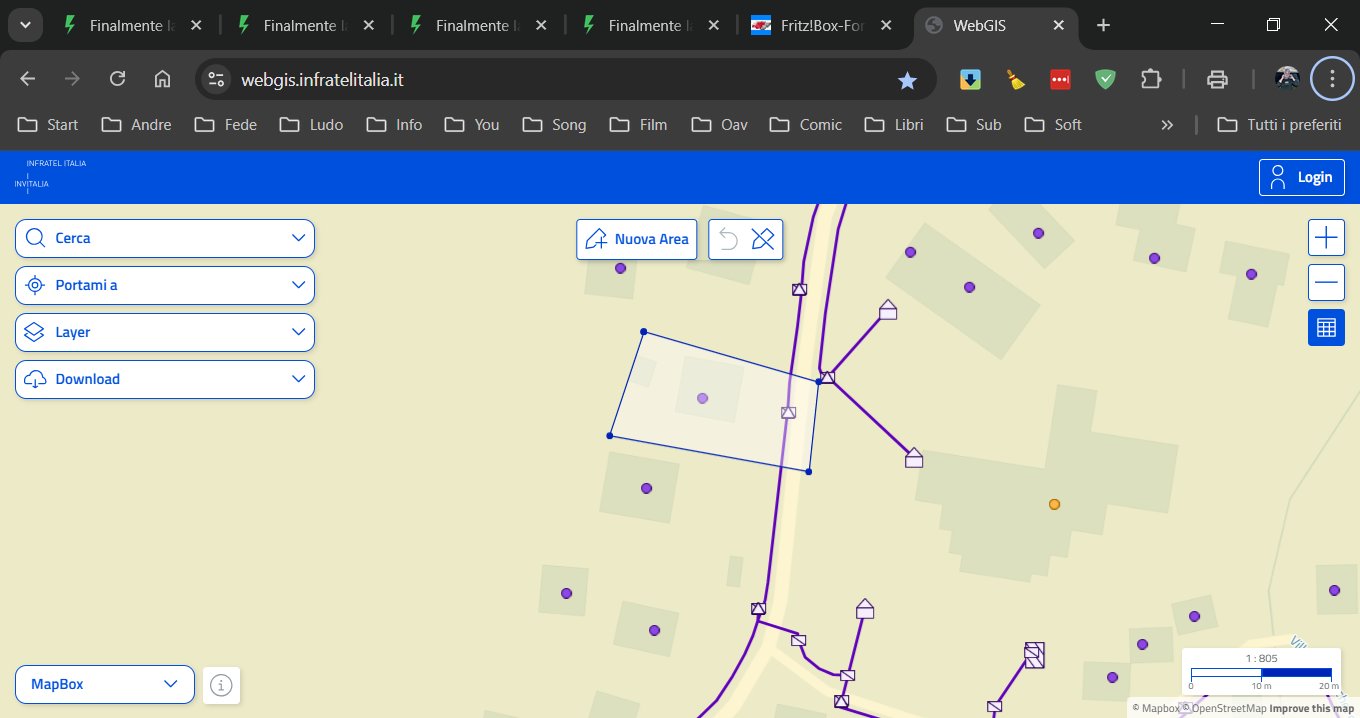The height and width of the screenshot is (718, 1360).
Task: Click the Login button
Action: (x=1301, y=177)
